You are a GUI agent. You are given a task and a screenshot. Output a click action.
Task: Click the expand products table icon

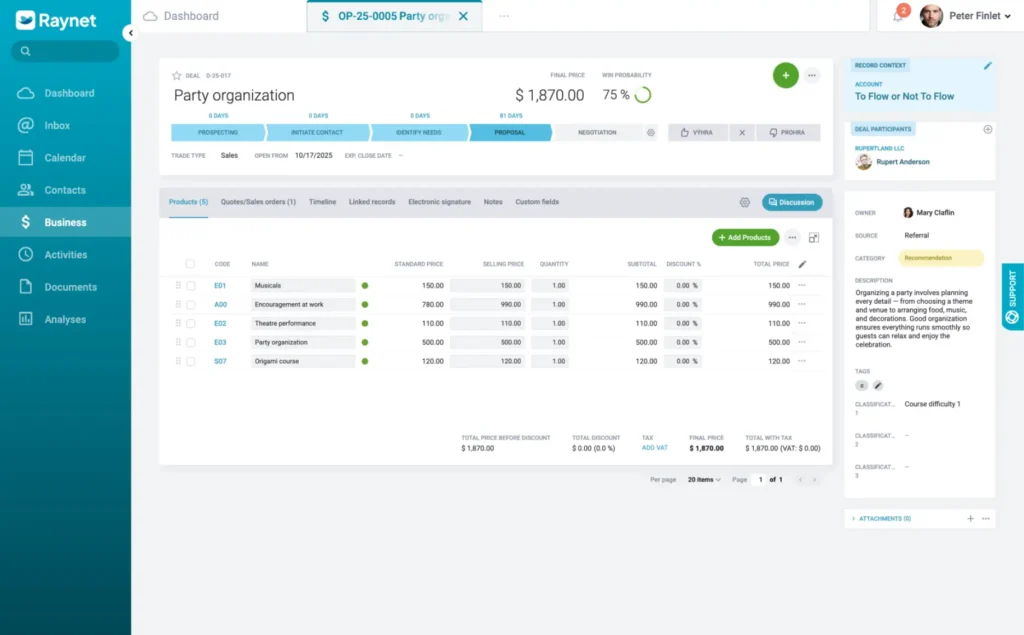pyautogui.click(x=814, y=238)
